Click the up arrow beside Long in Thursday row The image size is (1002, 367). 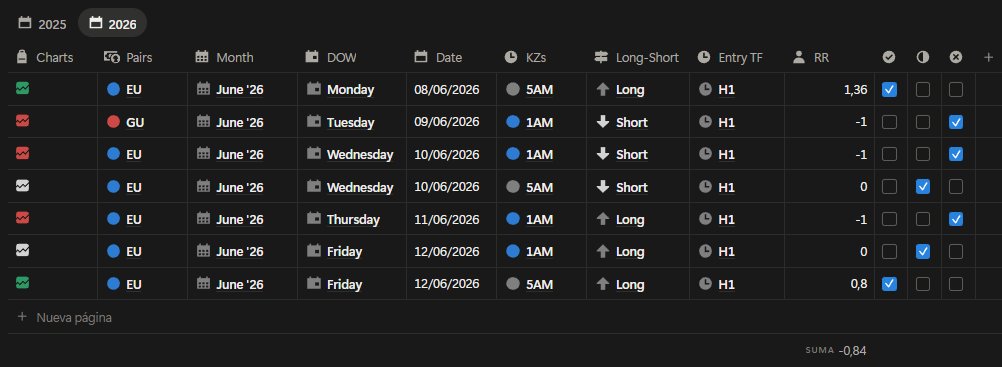click(602, 219)
